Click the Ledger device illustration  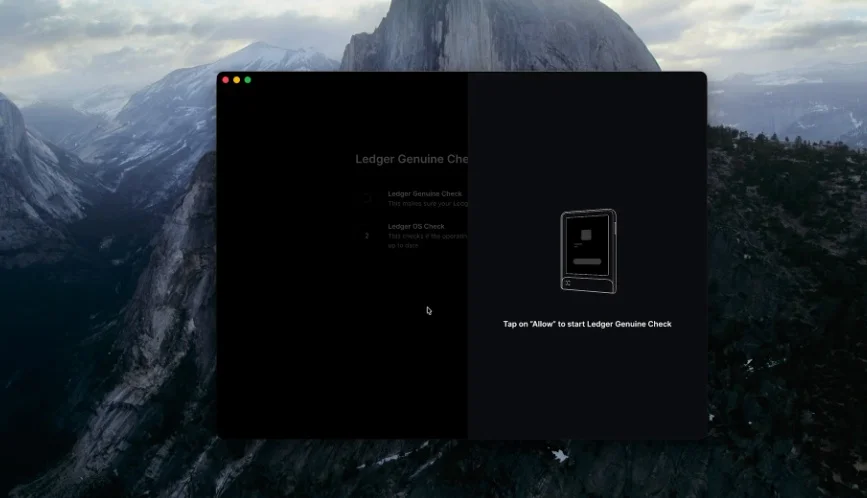pos(588,251)
